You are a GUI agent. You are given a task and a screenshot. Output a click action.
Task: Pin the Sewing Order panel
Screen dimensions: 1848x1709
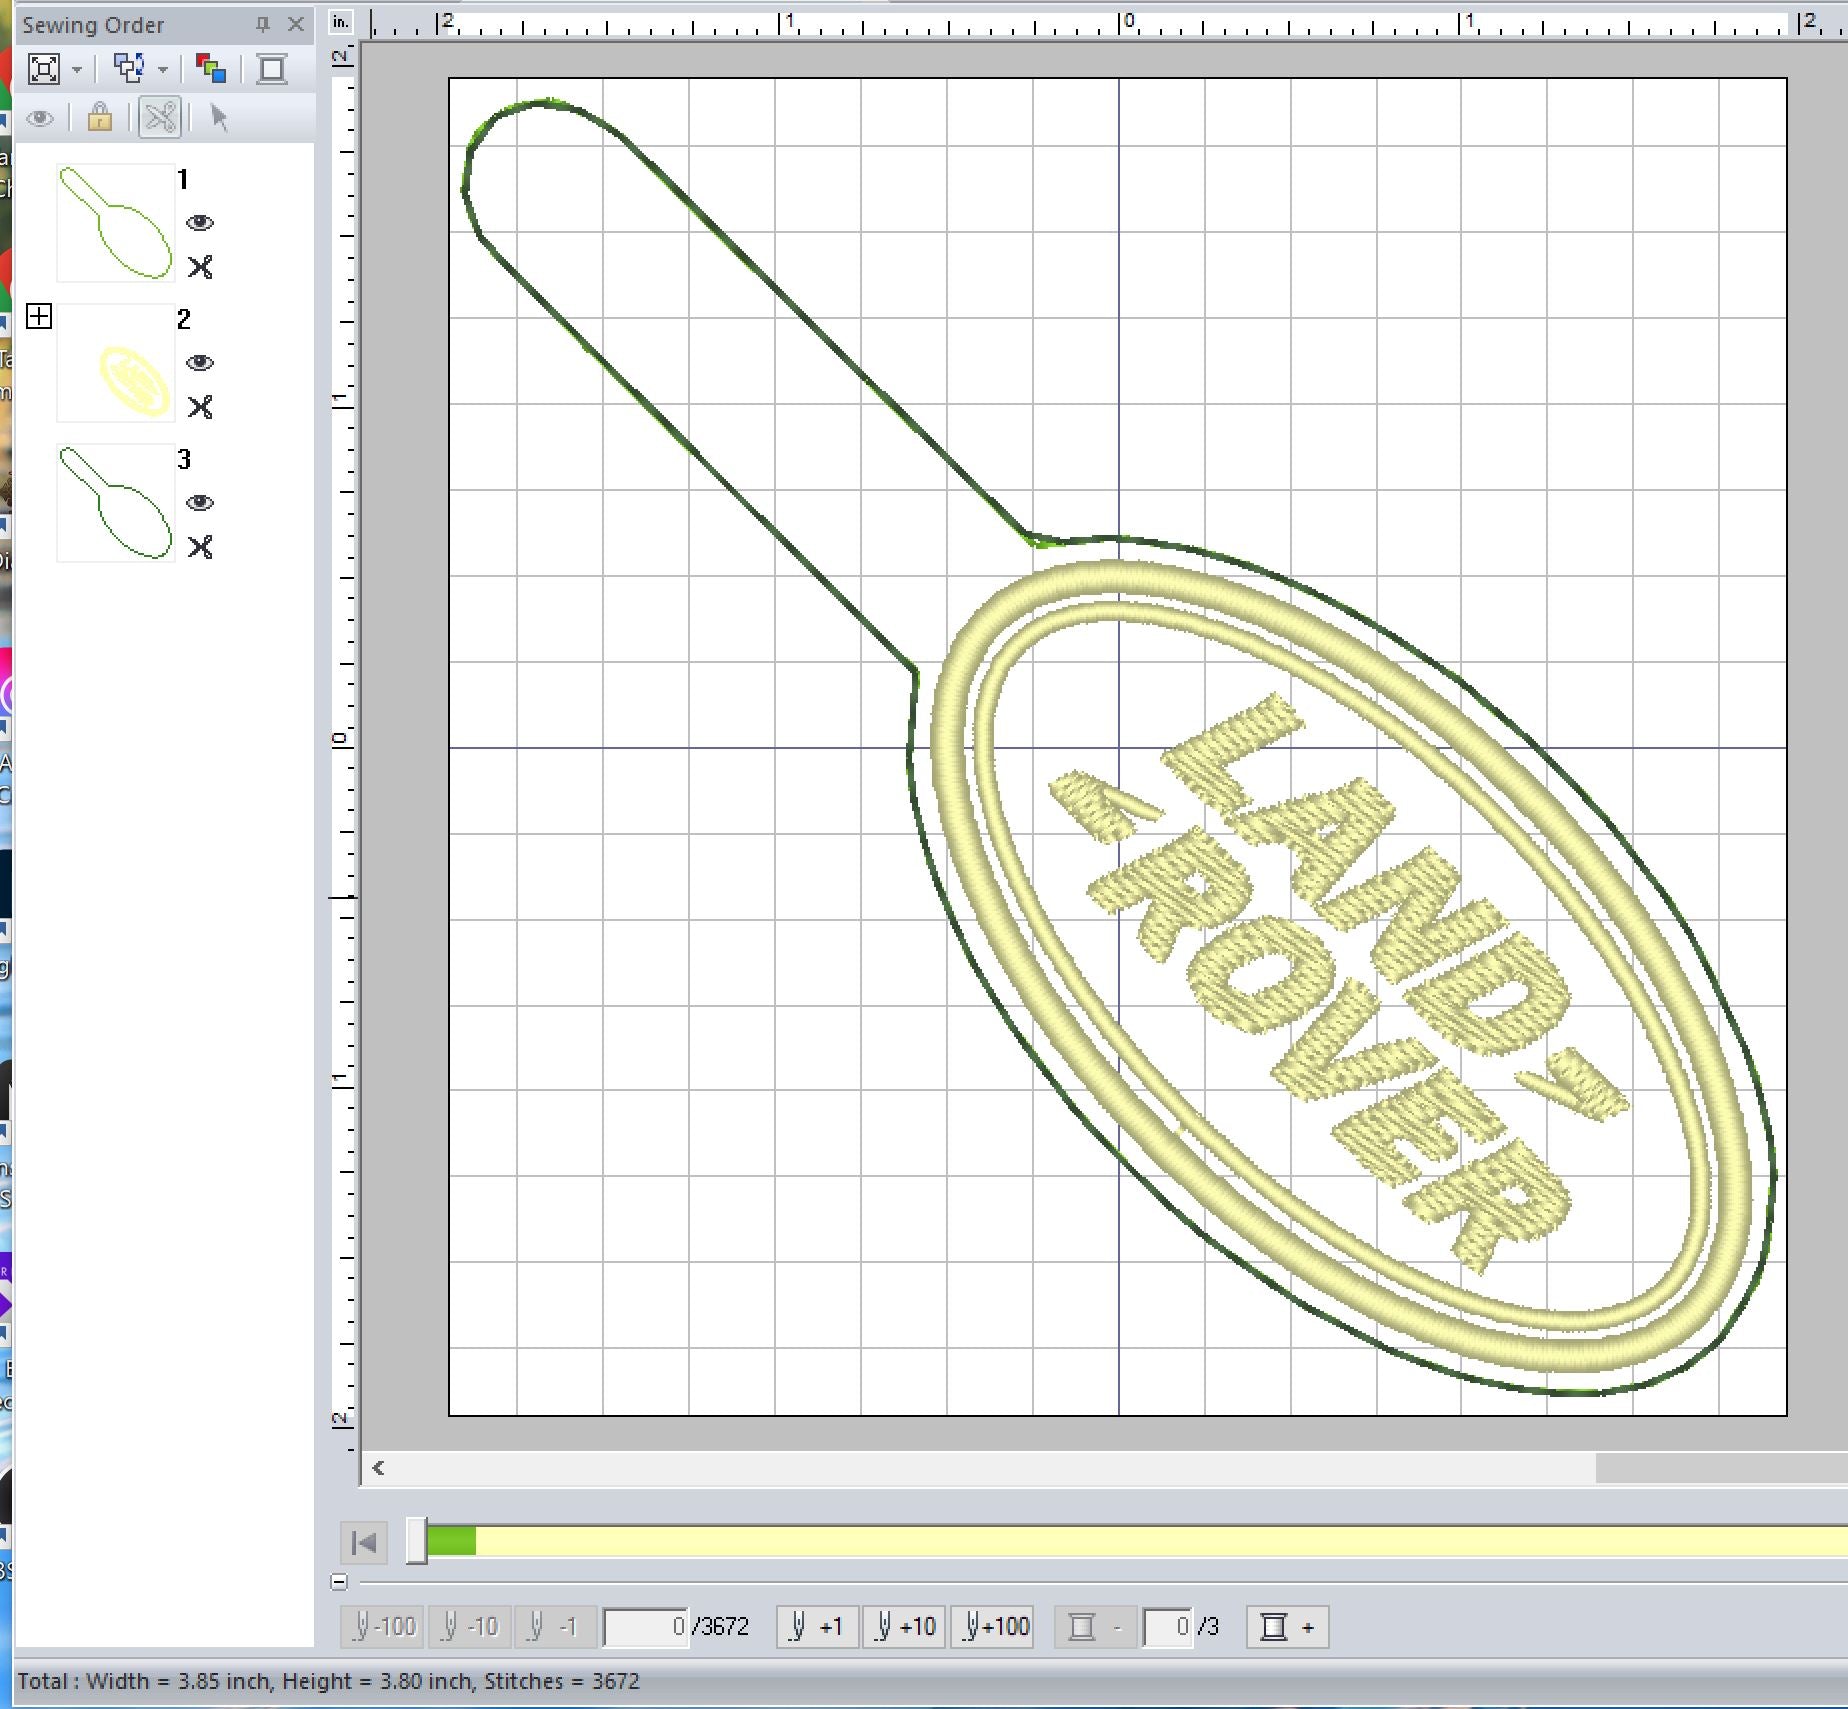click(x=263, y=25)
